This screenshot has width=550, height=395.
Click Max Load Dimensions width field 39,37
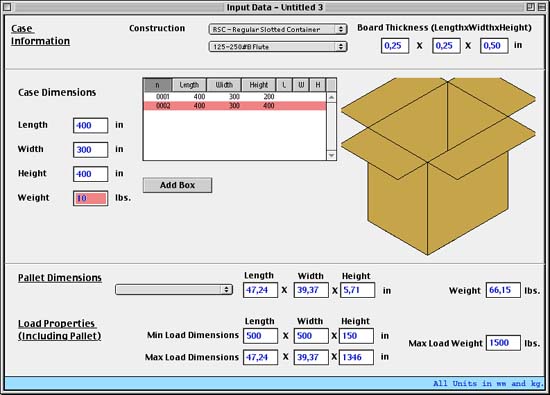(x=311, y=357)
